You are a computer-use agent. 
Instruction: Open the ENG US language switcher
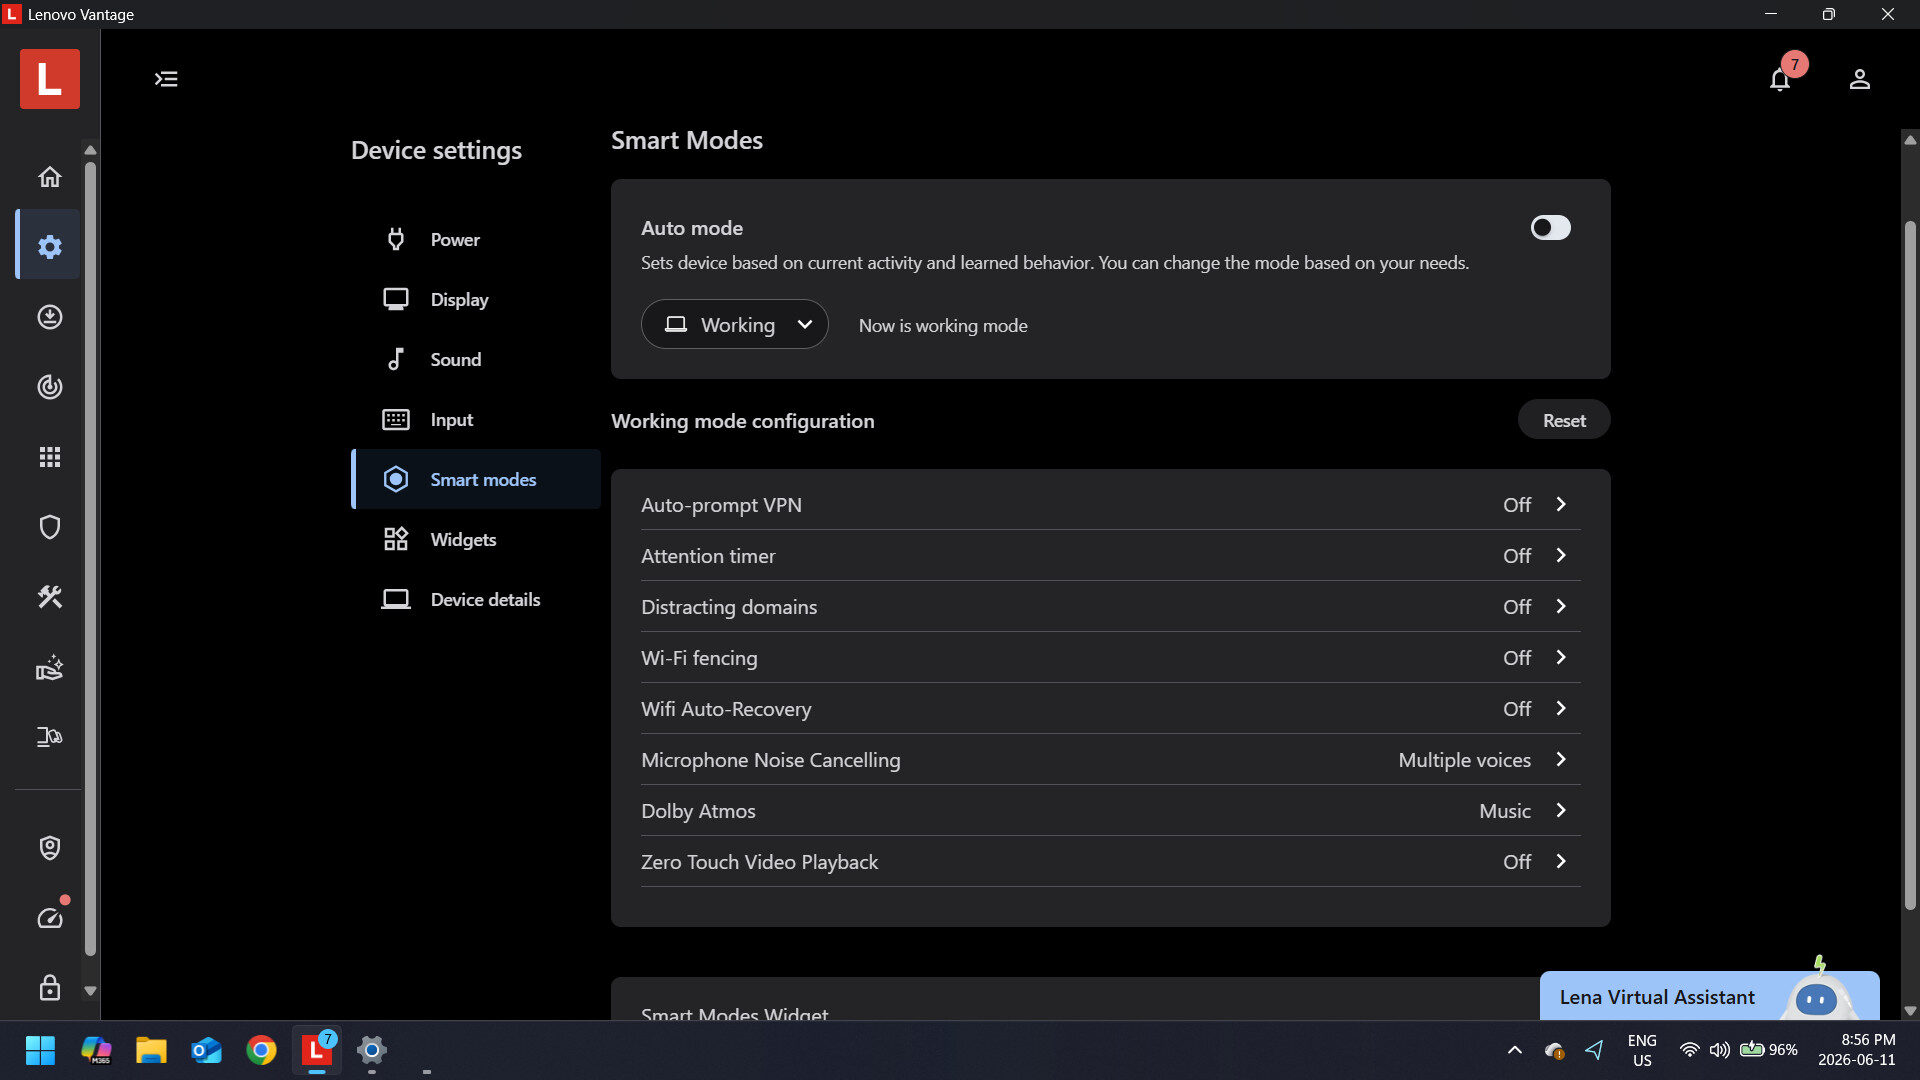pos(1642,1050)
